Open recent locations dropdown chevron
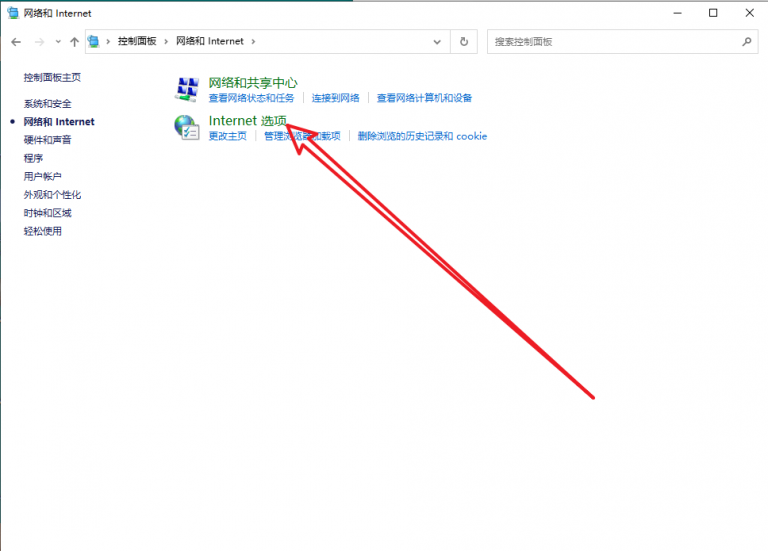This screenshot has height=551, width=768. point(58,42)
